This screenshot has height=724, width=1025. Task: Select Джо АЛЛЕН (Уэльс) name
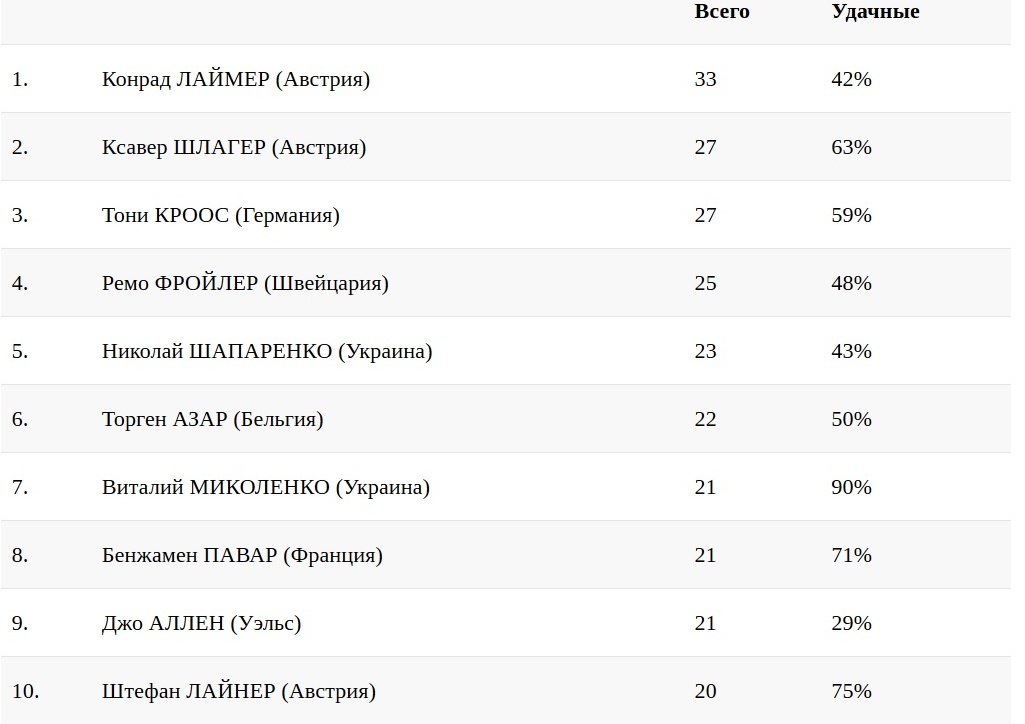(202, 623)
